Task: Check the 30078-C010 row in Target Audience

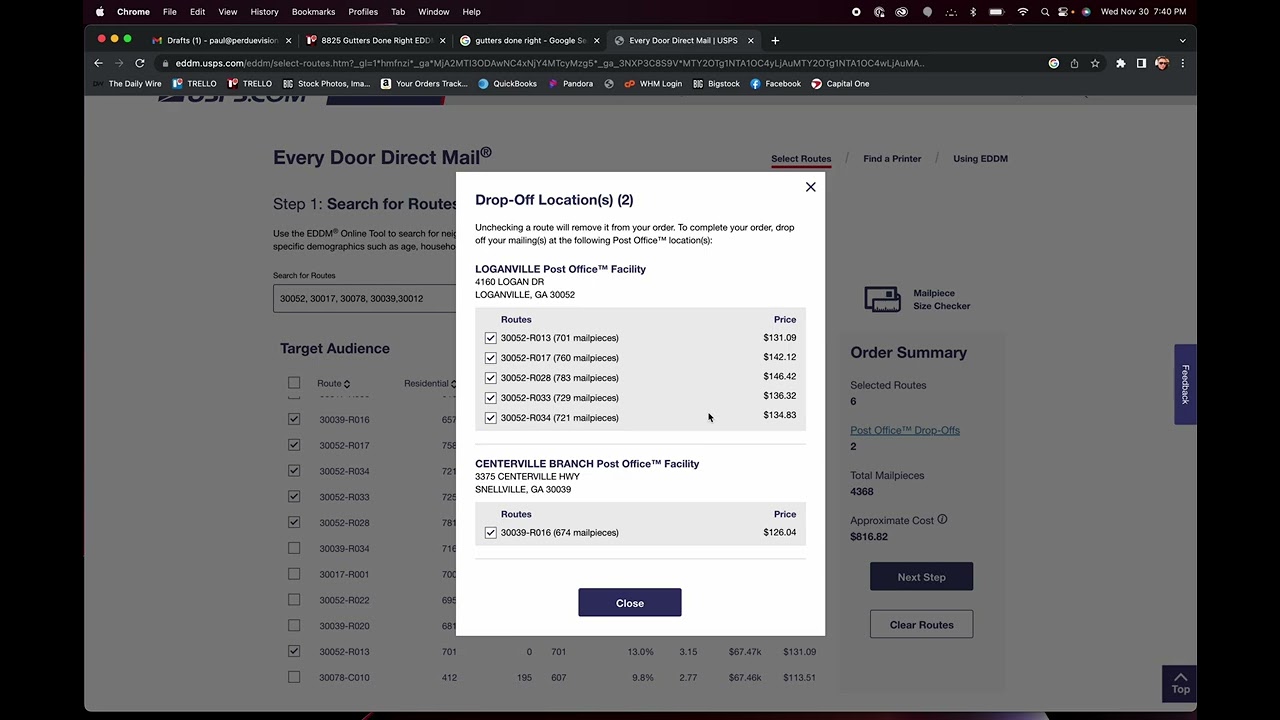Action: point(294,677)
